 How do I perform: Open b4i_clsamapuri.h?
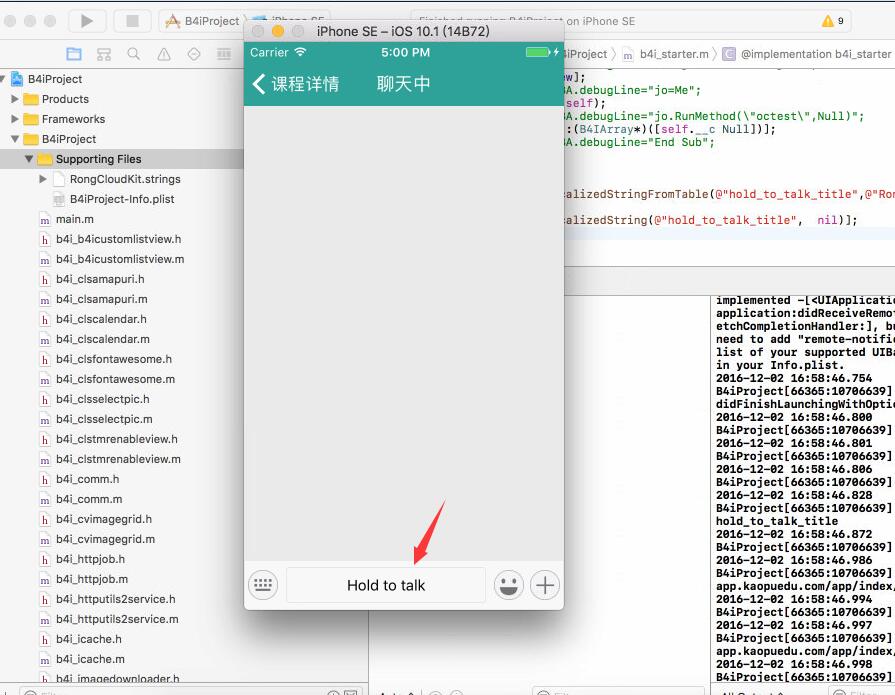tap(100, 279)
